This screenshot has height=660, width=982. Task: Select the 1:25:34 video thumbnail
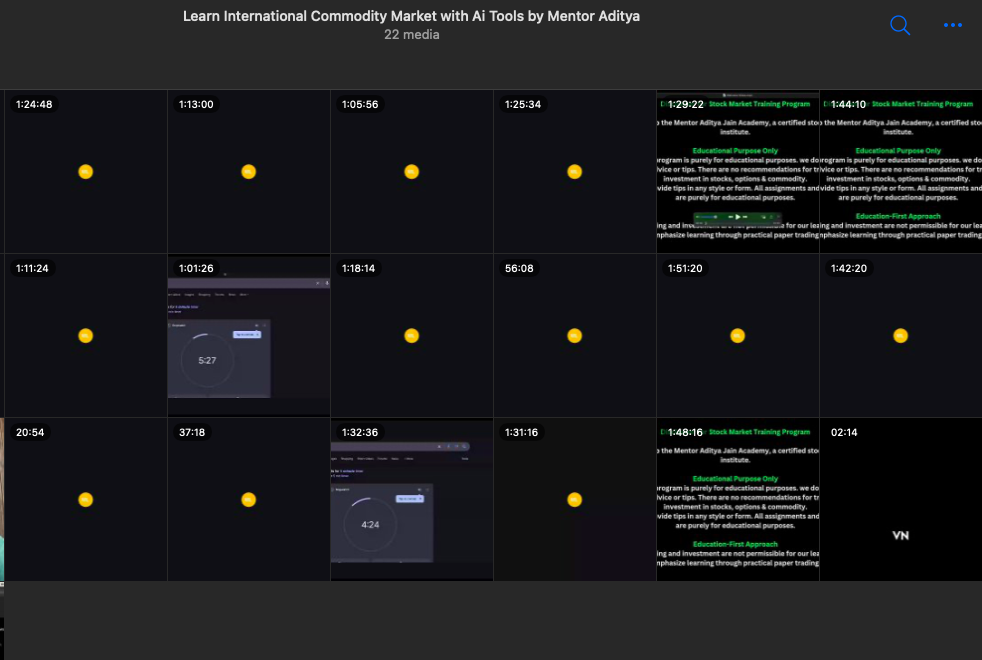[574, 172]
